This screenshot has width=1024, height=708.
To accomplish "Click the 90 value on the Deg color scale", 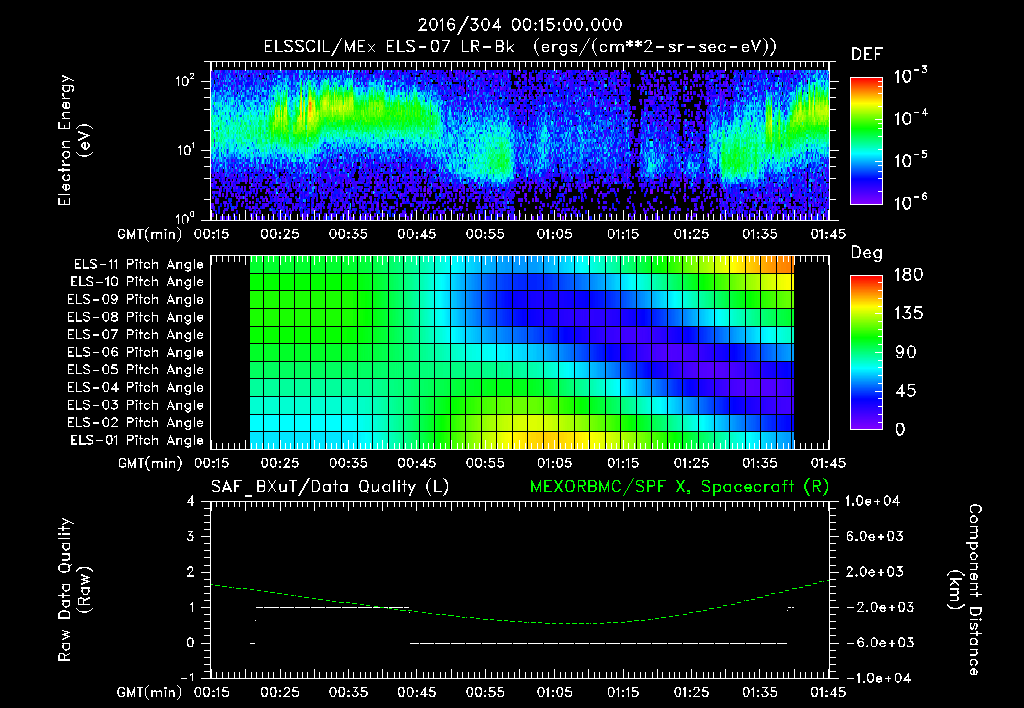I will tap(906, 352).
